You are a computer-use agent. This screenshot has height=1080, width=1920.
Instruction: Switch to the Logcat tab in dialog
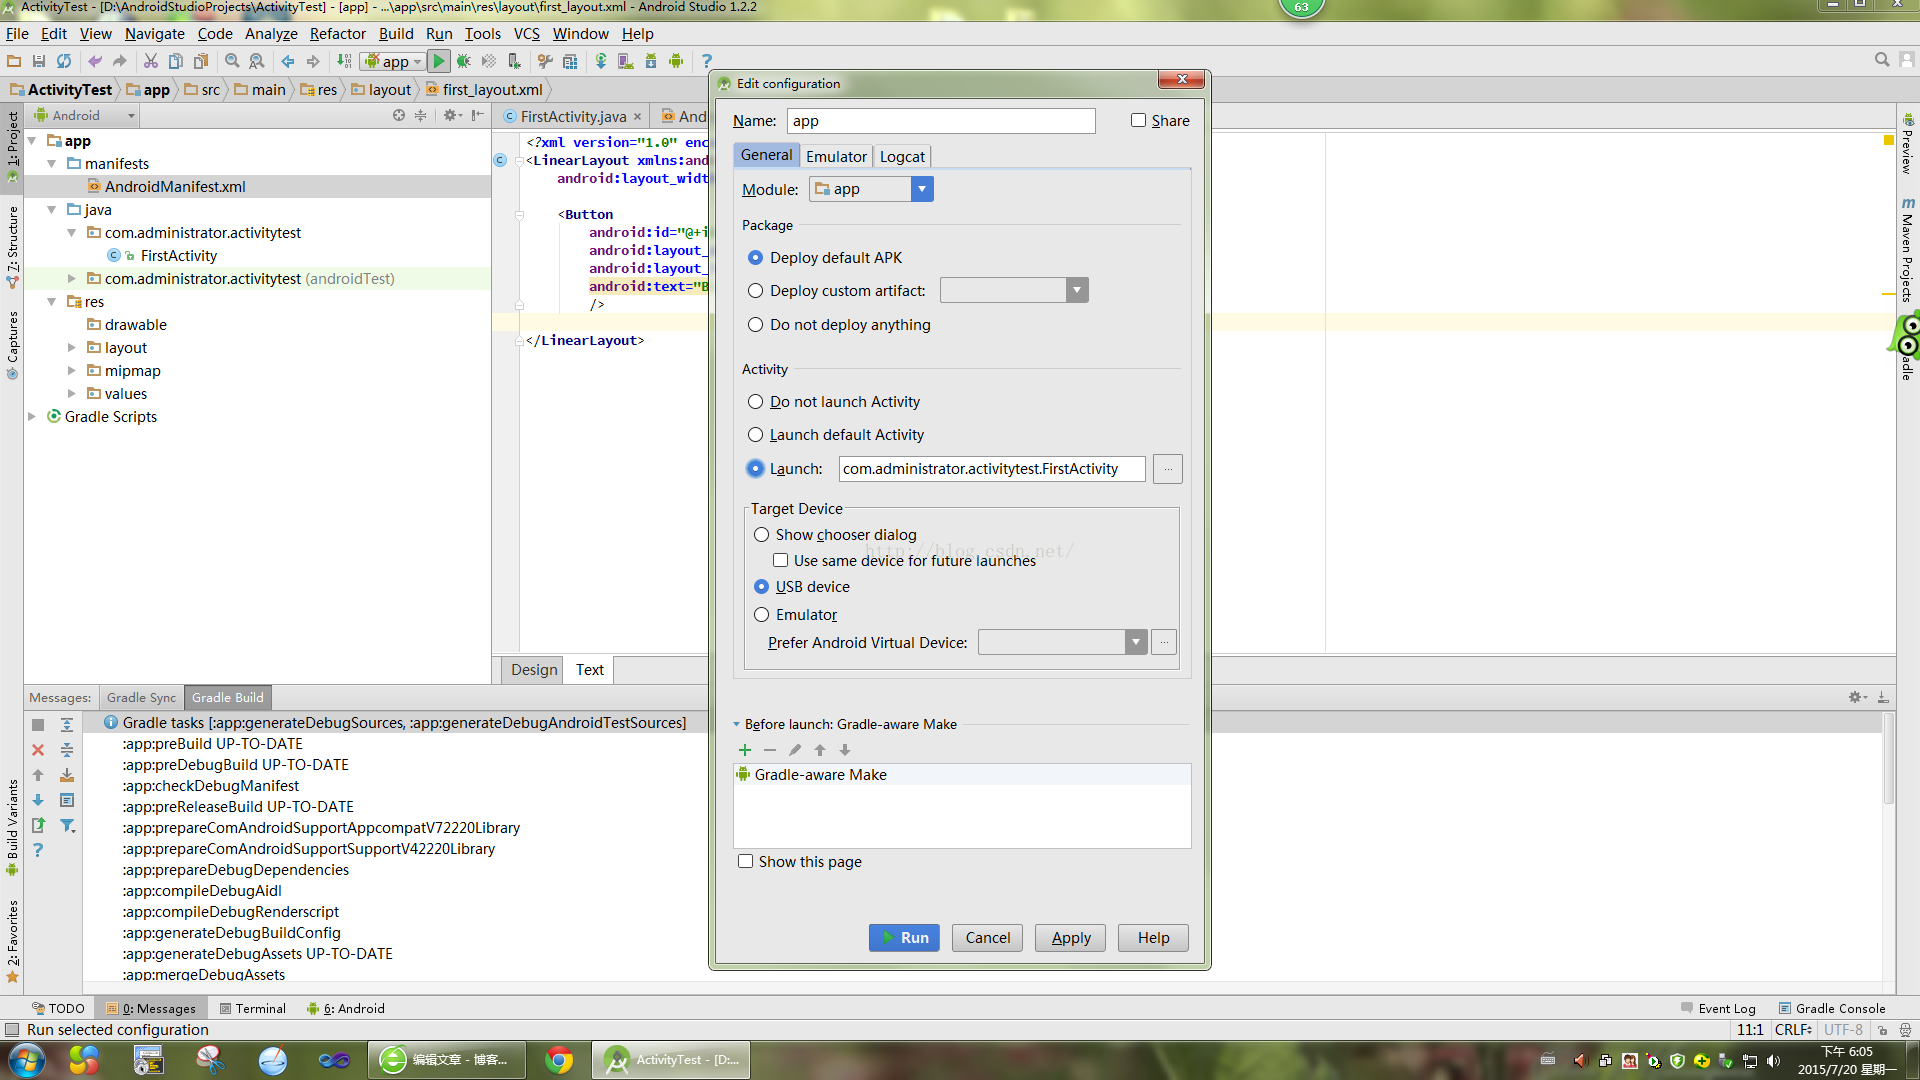tap(902, 157)
